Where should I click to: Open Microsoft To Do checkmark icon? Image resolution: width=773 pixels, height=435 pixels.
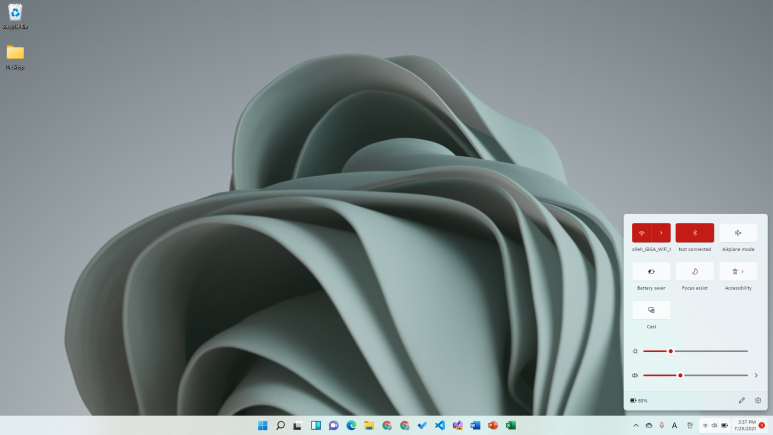pyautogui.click(x=422, y=425)
